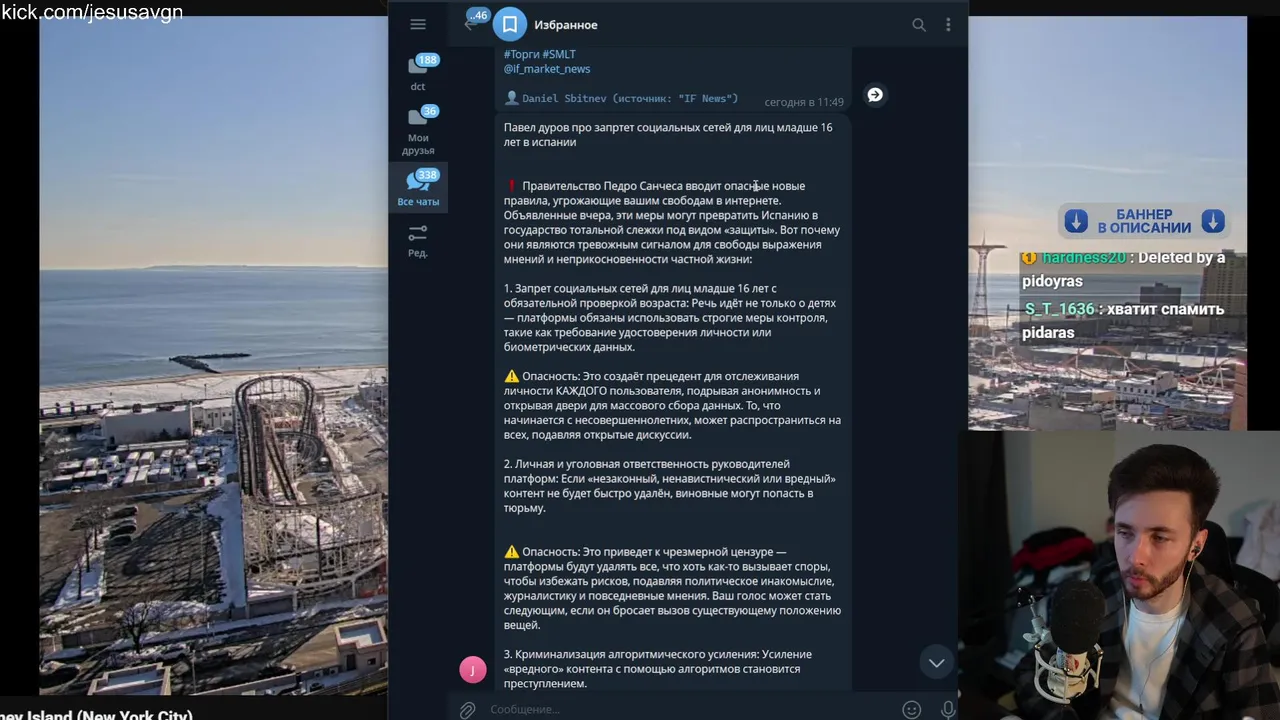Open the dct chat folder
Screen dimensions: 1280x720
point(418,73)
